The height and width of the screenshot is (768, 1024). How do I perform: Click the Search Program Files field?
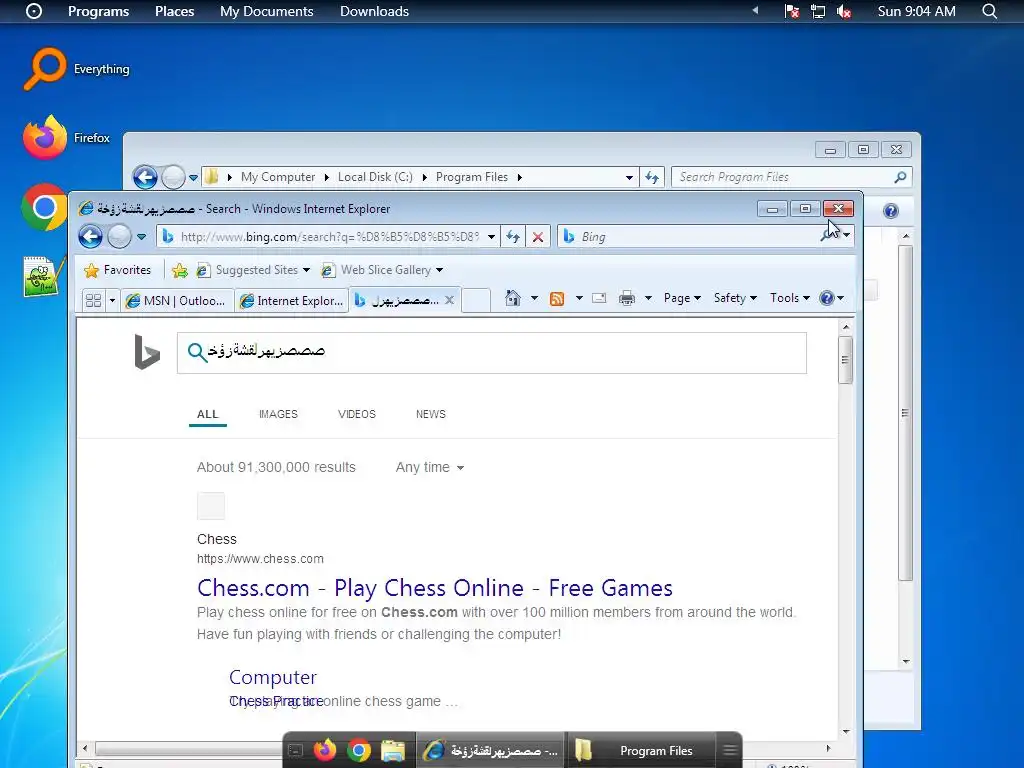point(784,177)
